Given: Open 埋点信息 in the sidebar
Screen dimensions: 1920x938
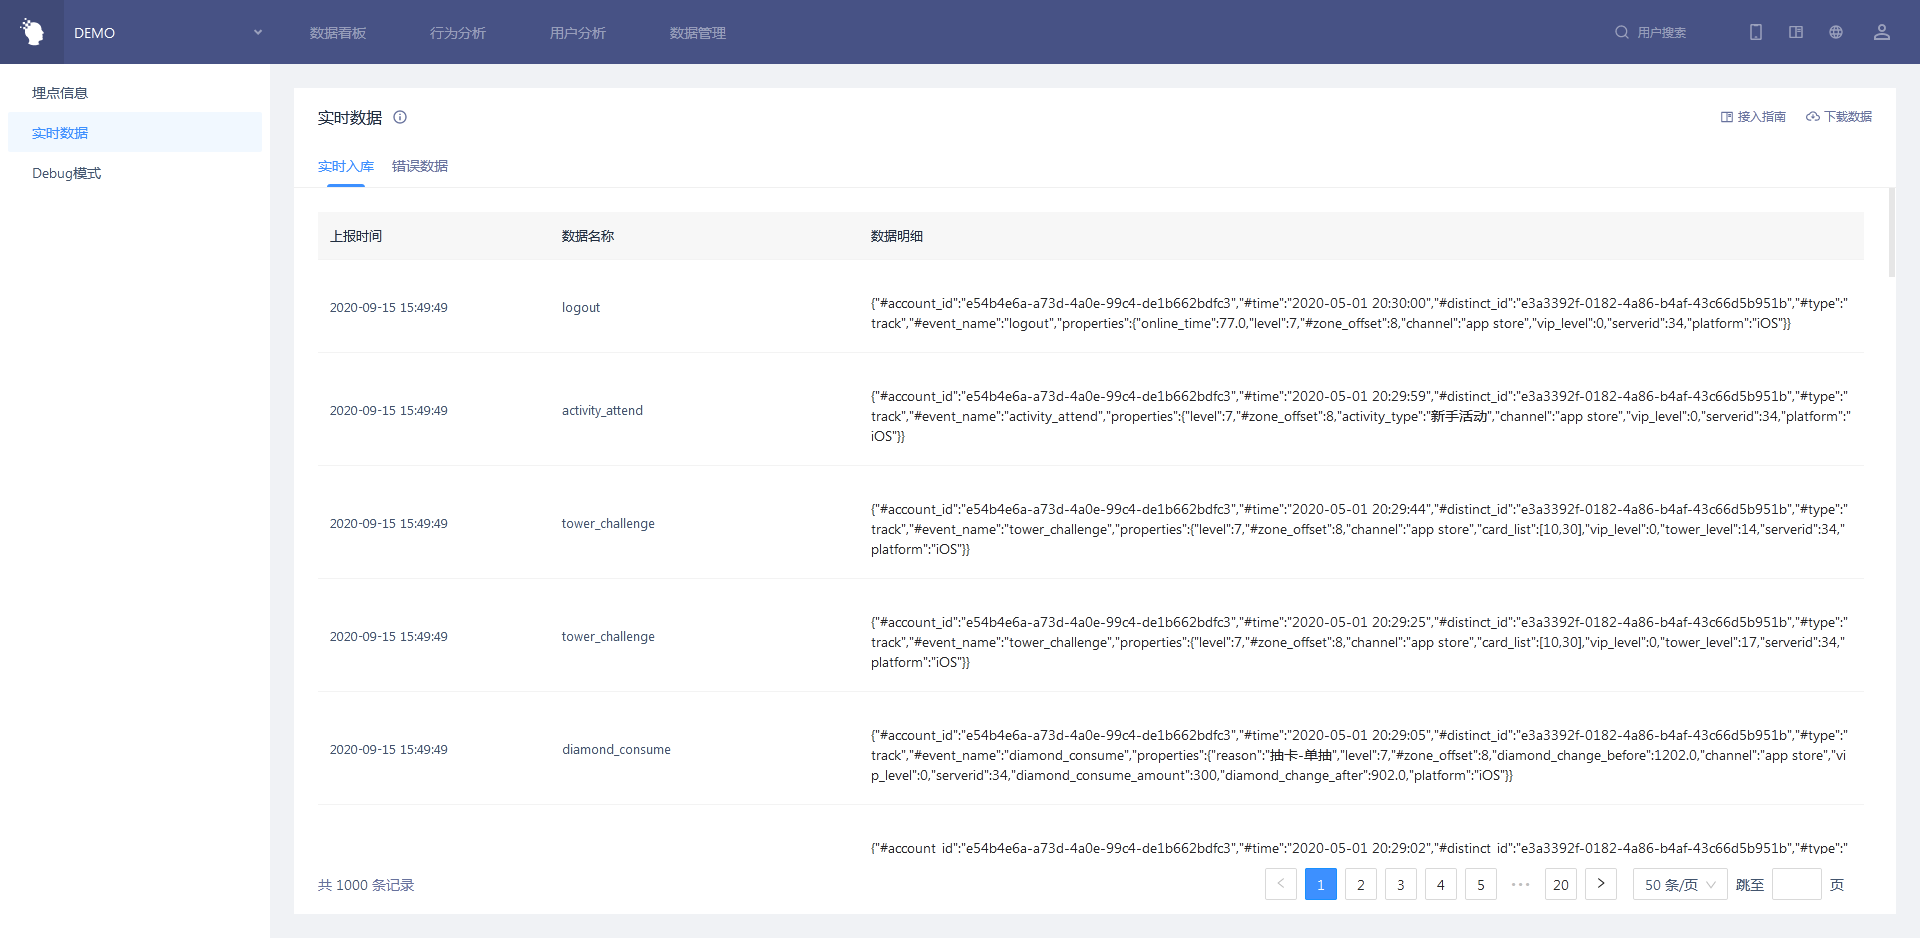Looking at the screenshot, I should tap(60, 93).
